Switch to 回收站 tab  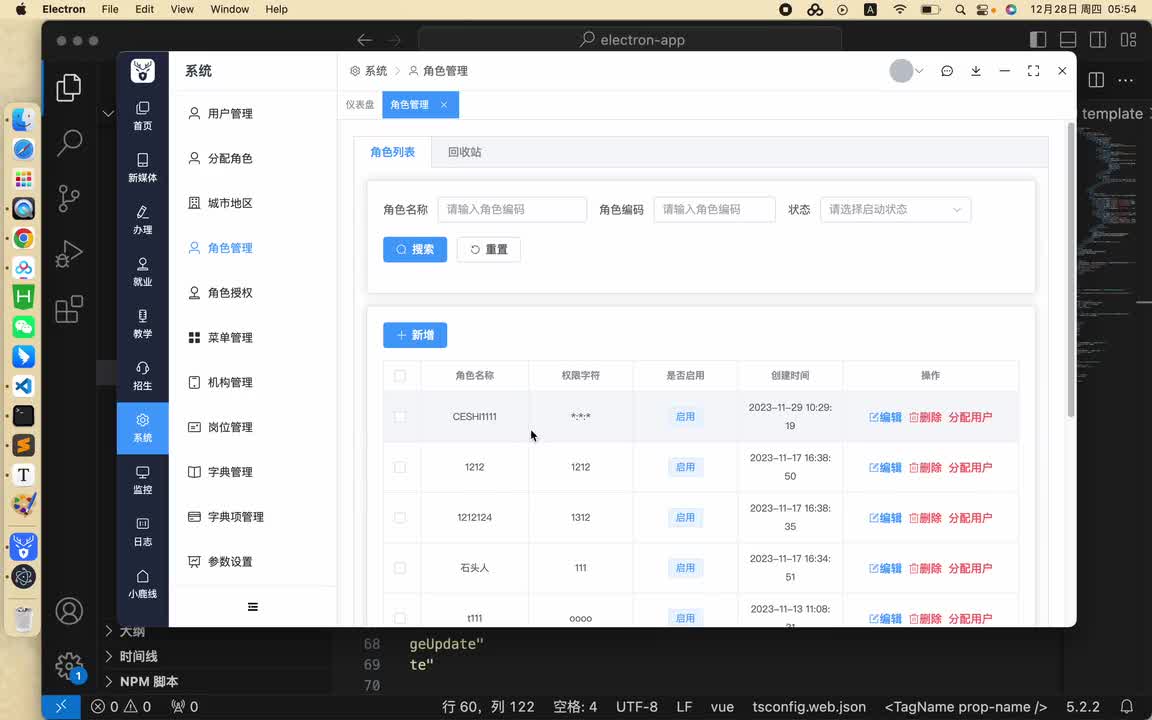(x=464, y=152)
